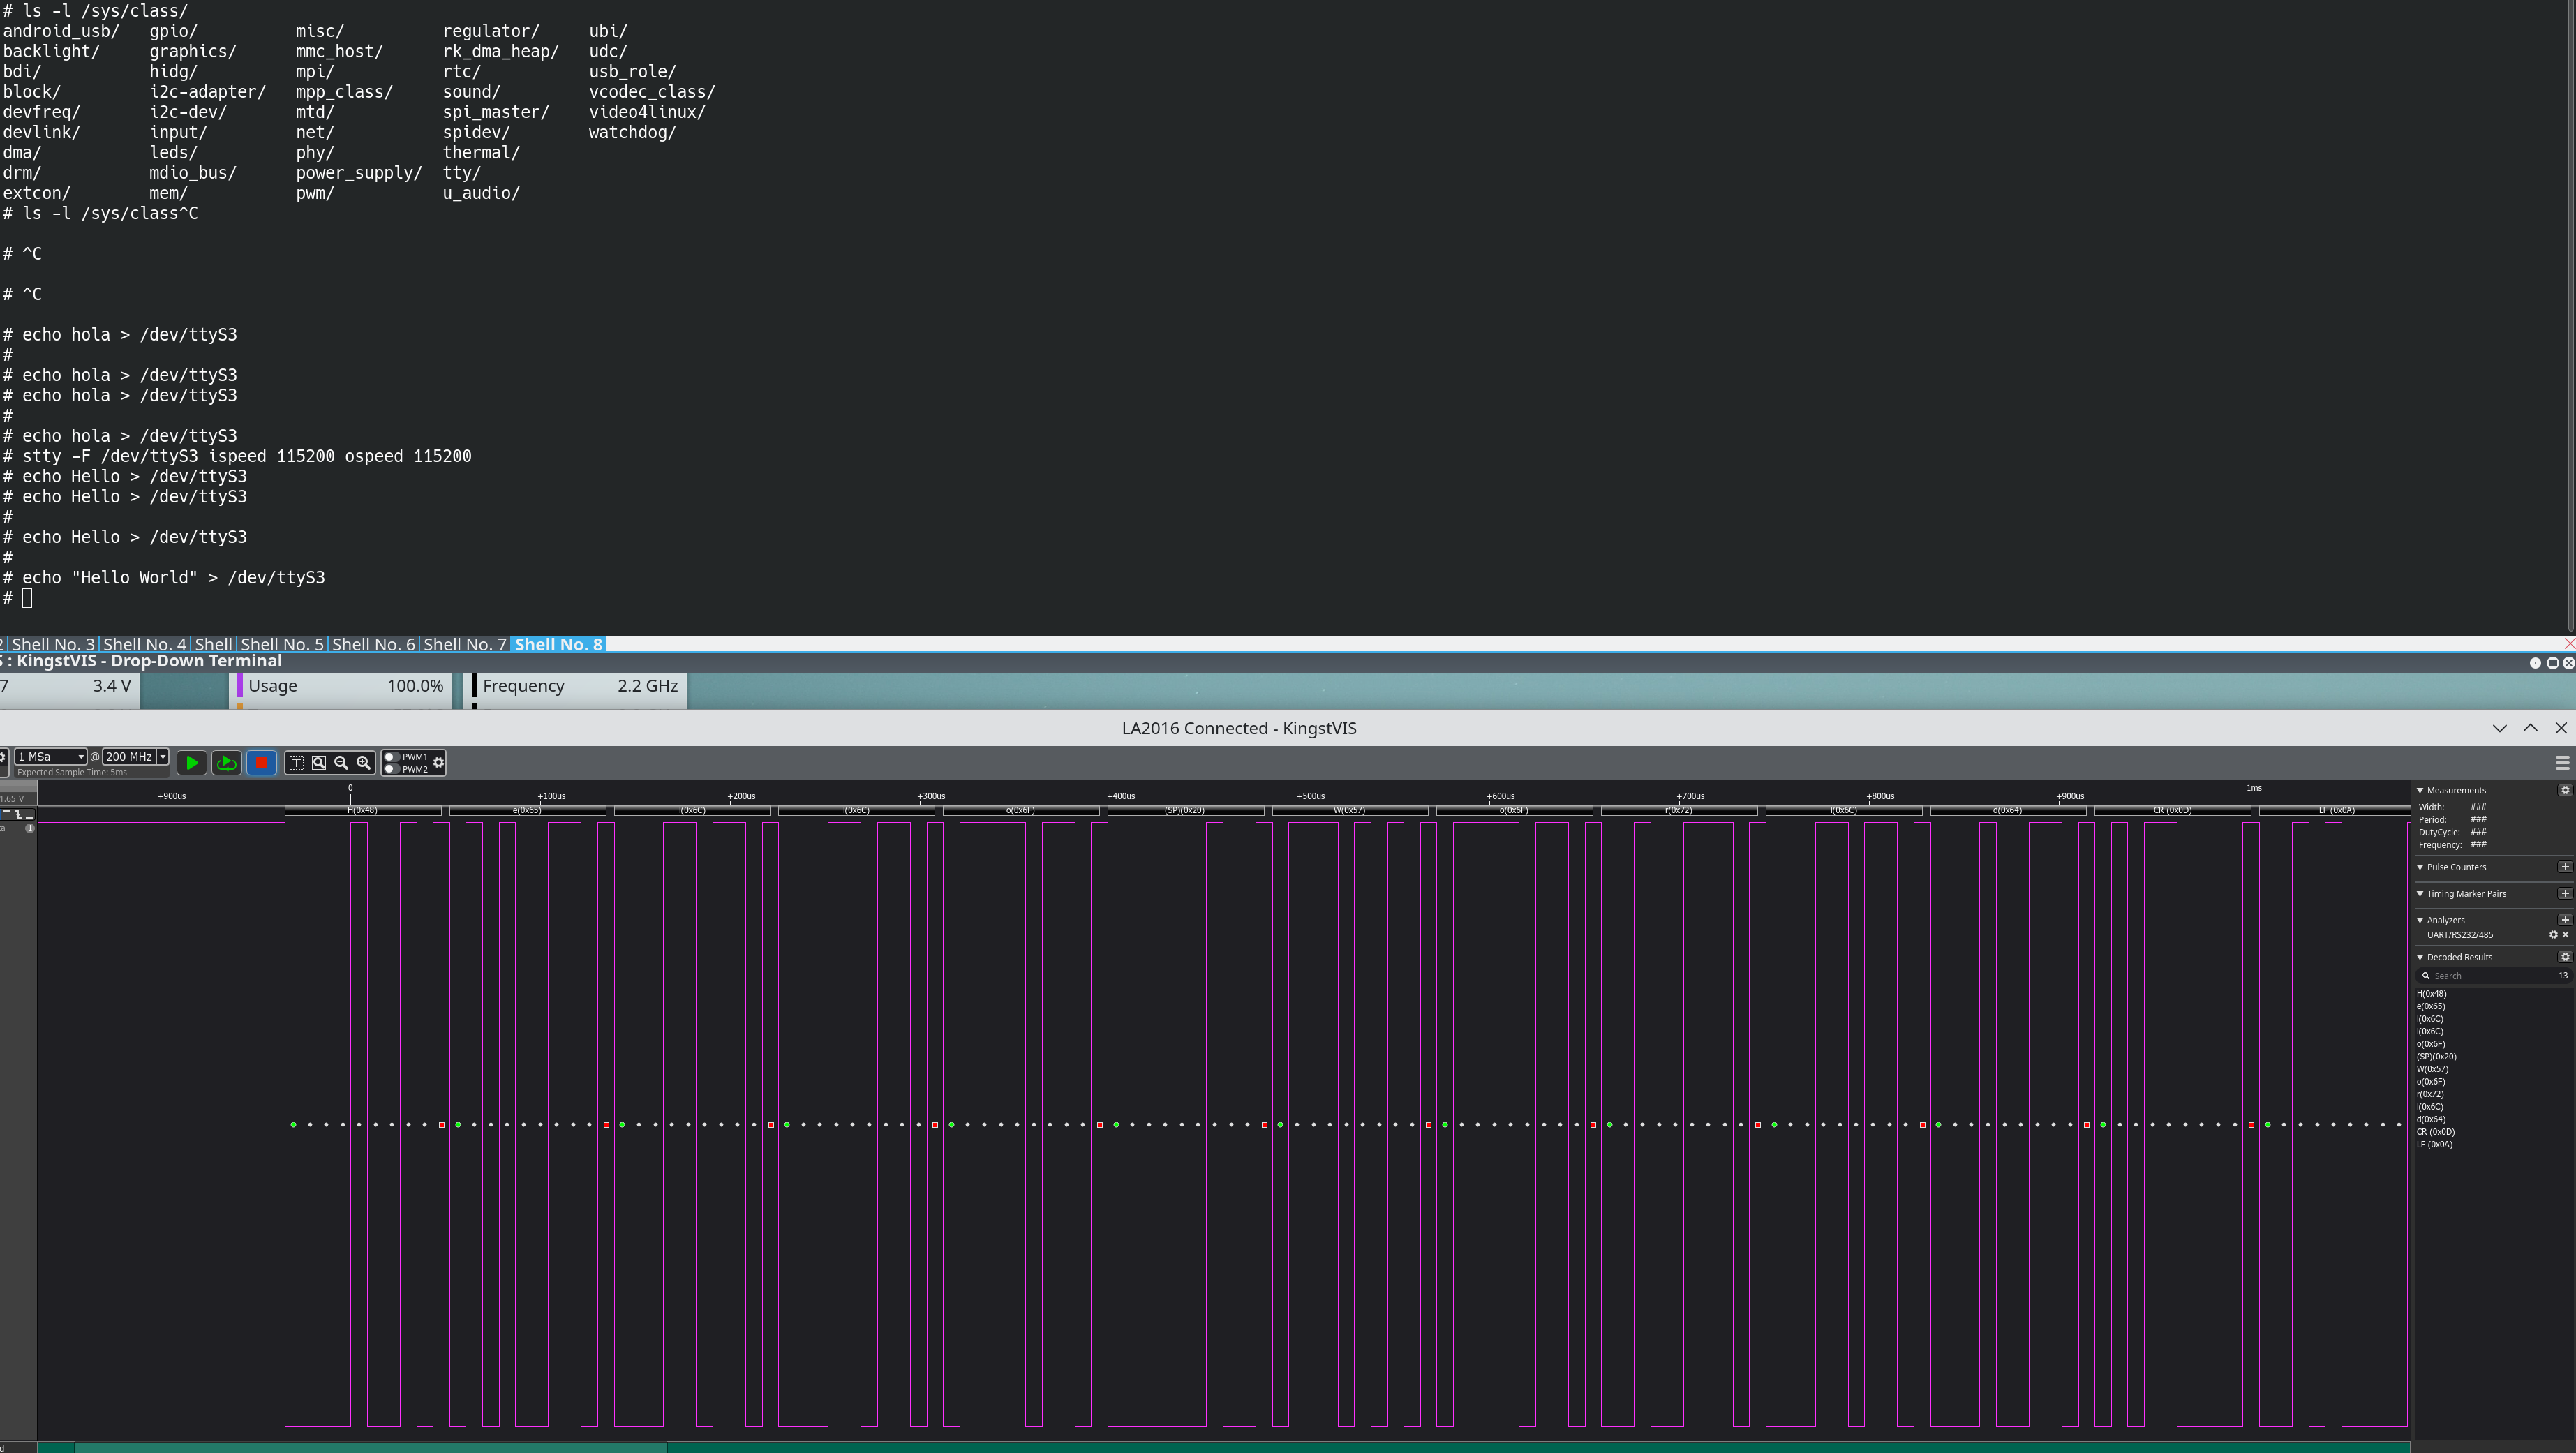The image size is (2576, 1453).
Task: Select CR (0x0D) in the decoded results list
Action: point(2436,1132)
